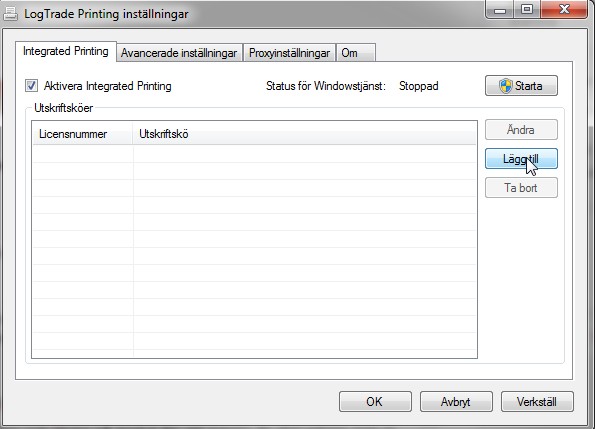Select the first empty row in print queue list

point(254,154)
